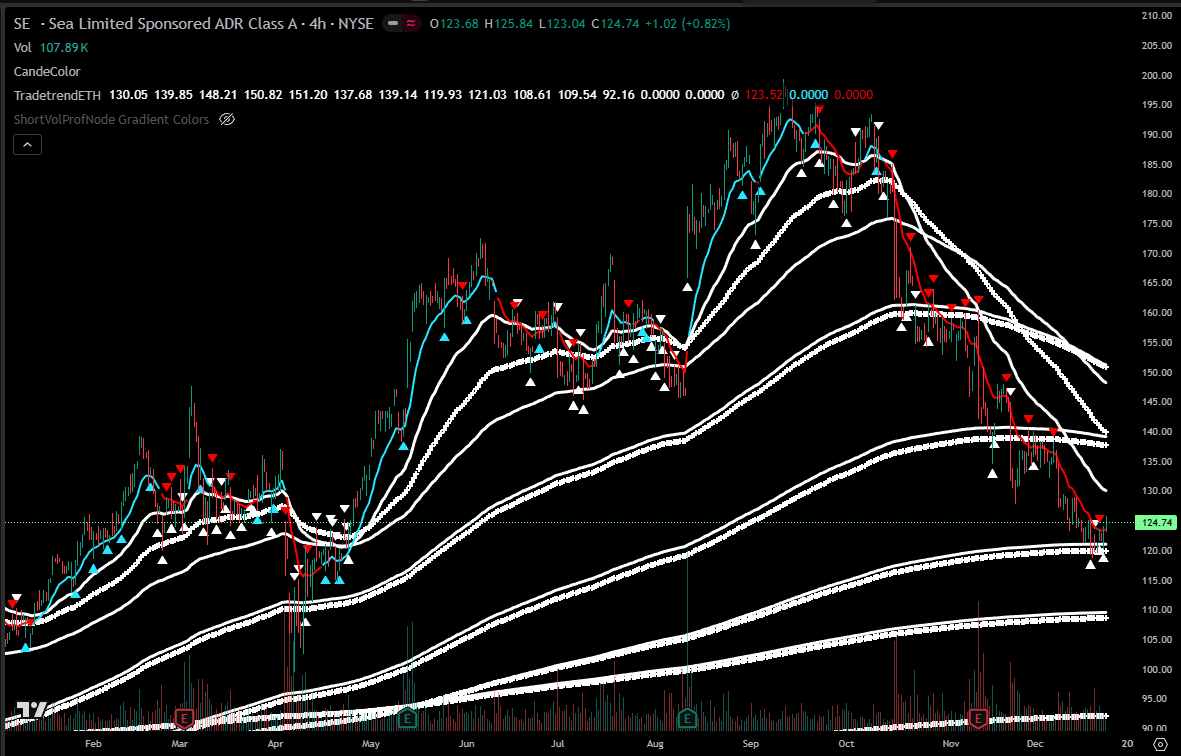1181x756 pixels.
Task: Show the hidden ShortVolProfNode indicator via eye icon
Action: pos(227,119)
